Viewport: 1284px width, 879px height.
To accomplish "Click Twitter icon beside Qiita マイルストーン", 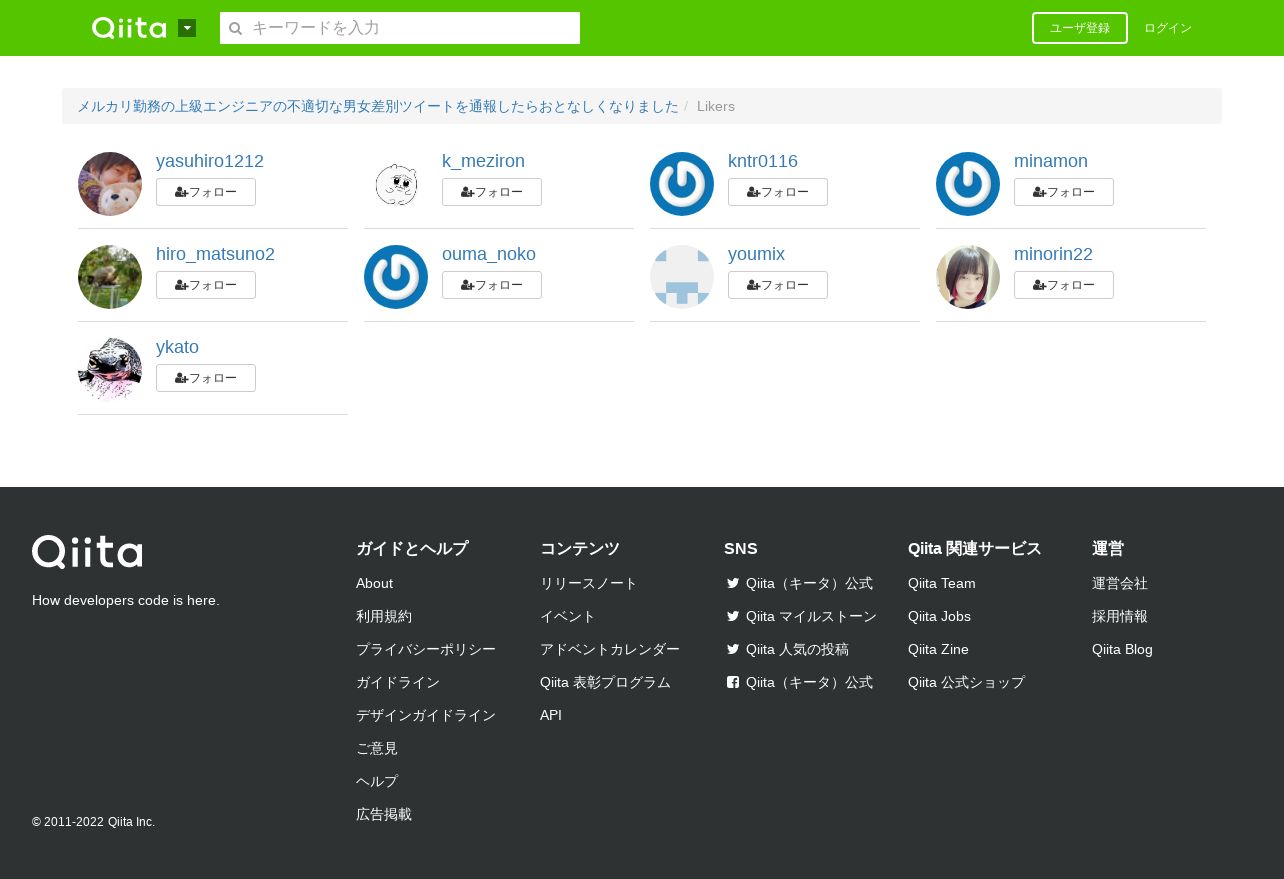I will pyautogui.click(x=733, y=616).
